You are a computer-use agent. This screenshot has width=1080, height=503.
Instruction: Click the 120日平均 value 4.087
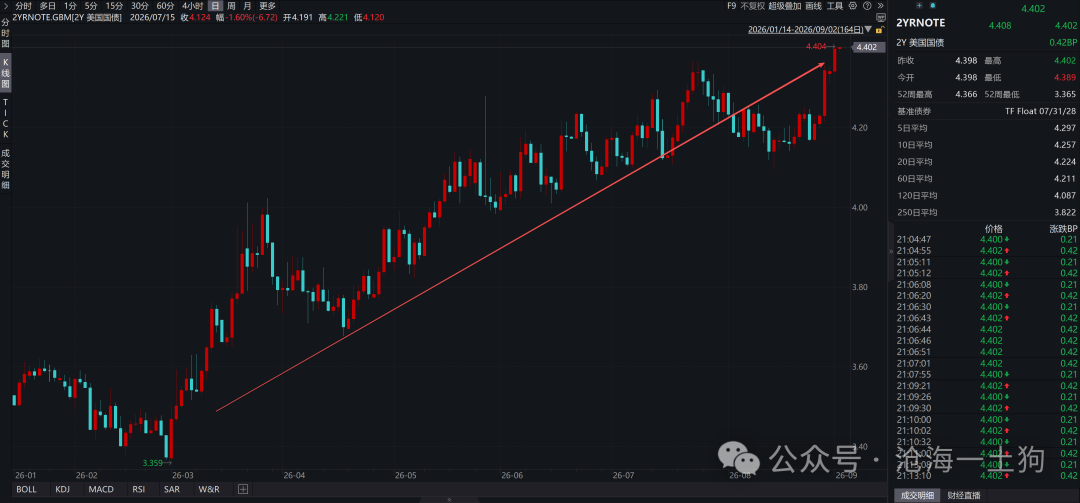[x=1065, y=196]
